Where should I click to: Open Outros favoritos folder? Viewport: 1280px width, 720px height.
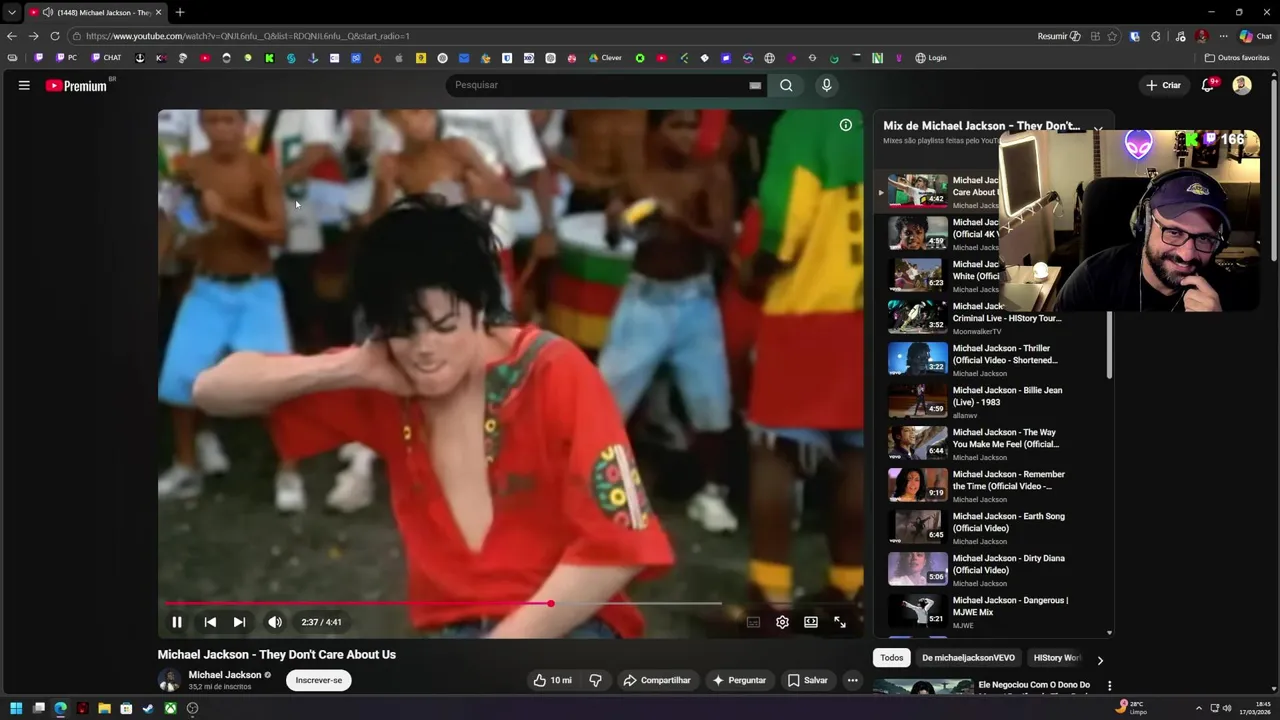pos(1237,58)
